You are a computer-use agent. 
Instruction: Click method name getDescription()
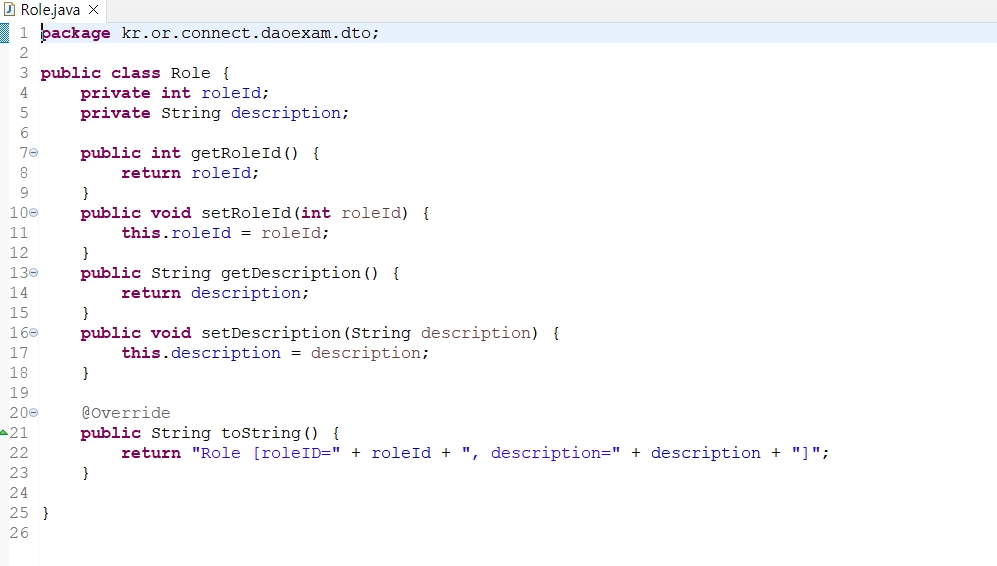point(299,273)
